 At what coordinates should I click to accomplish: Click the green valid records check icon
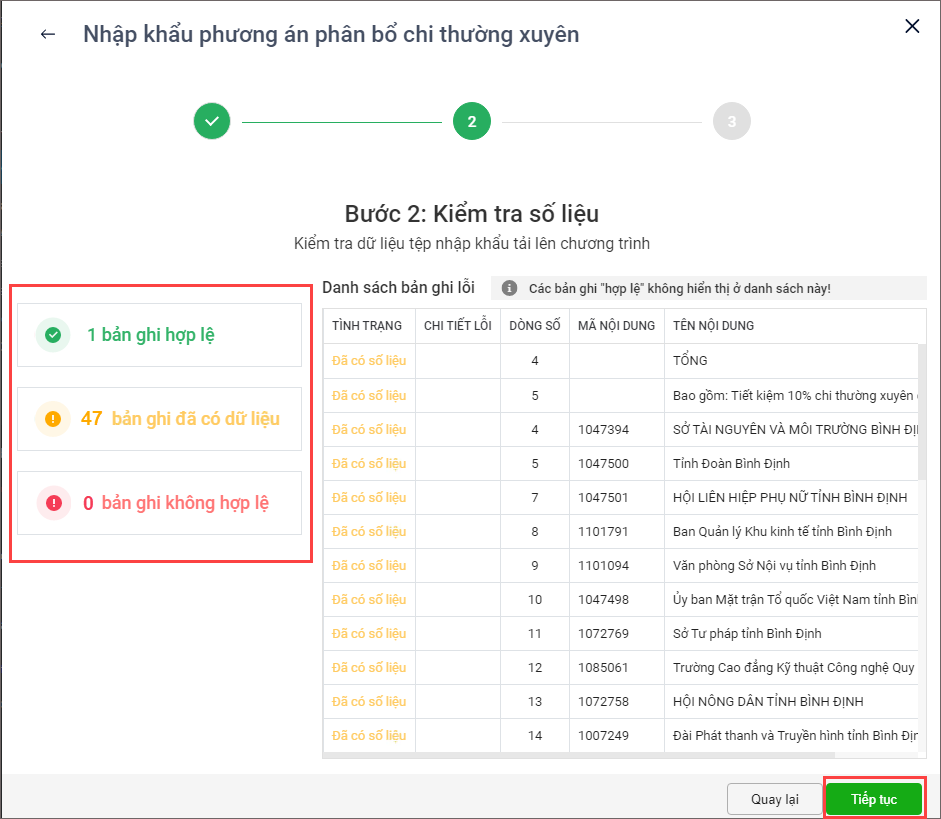(x=53, y=335)
